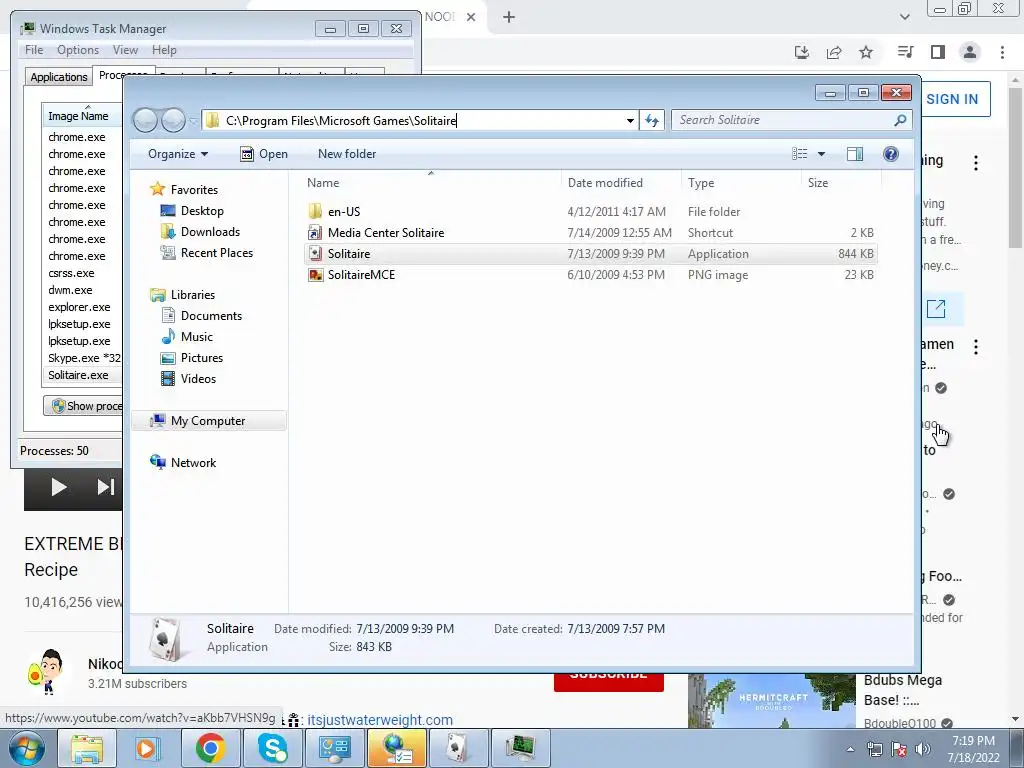This screenshot has height=768, width=1024.
Task: Select Skype.exe process in Task Manager
Action: 84,358
